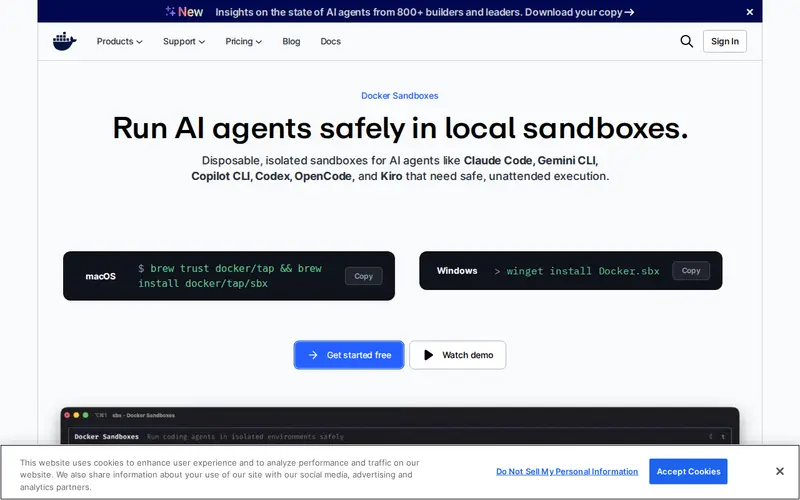Click the Kiro text in description
The height and width of the screenshot is (500, 800).
click(x=391, y=176)
